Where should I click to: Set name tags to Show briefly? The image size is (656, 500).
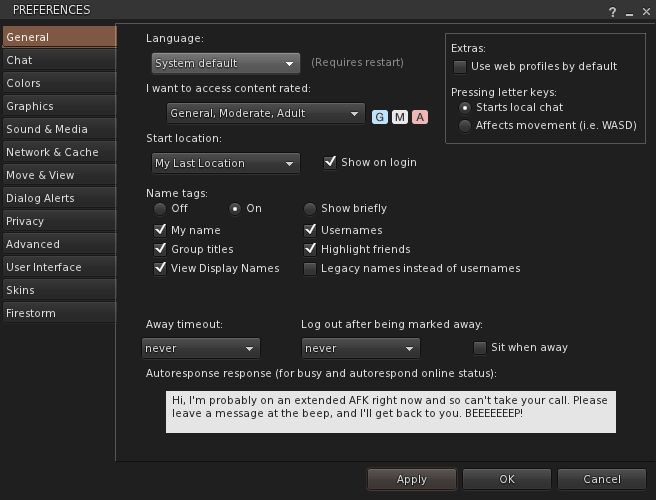310,209
